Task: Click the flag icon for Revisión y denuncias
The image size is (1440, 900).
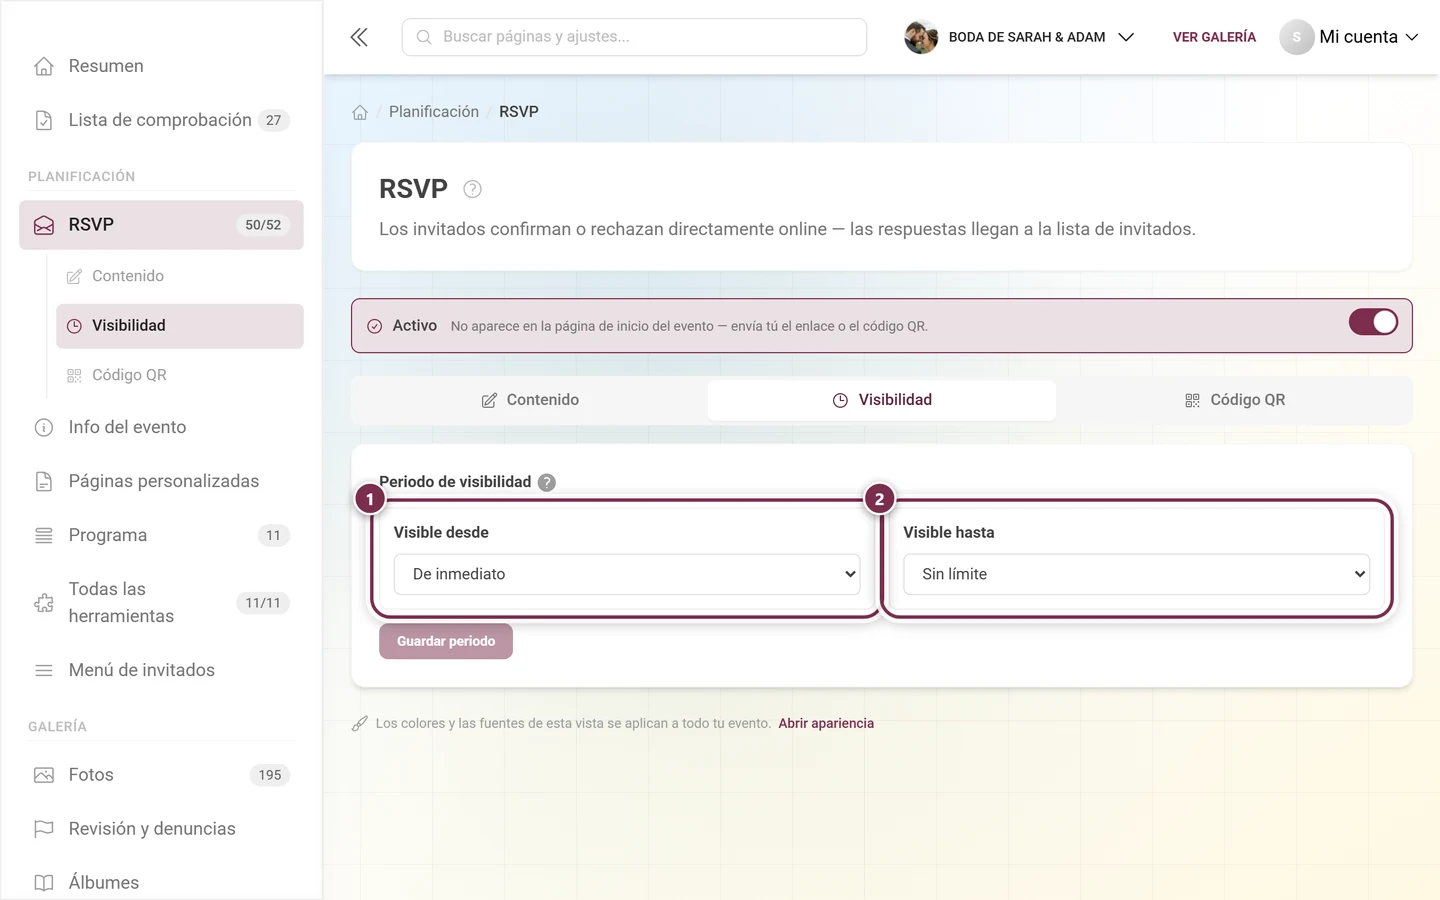Action: click(44, 829)
